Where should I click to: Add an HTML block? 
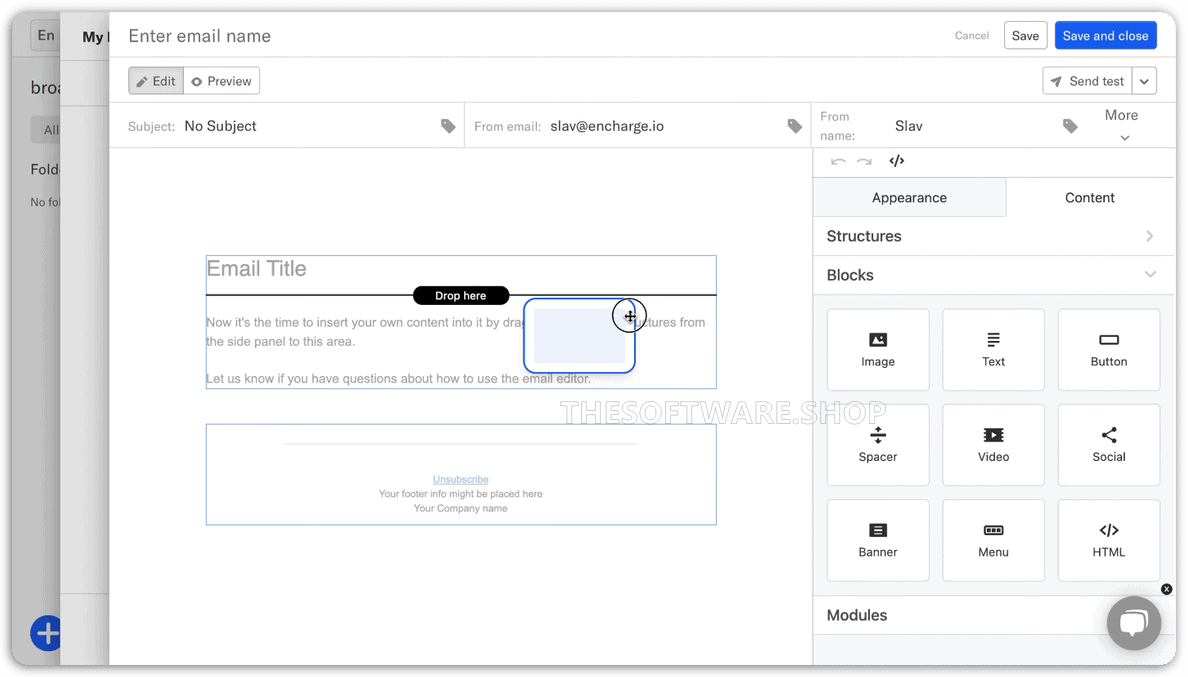(x=1108, y=540)
